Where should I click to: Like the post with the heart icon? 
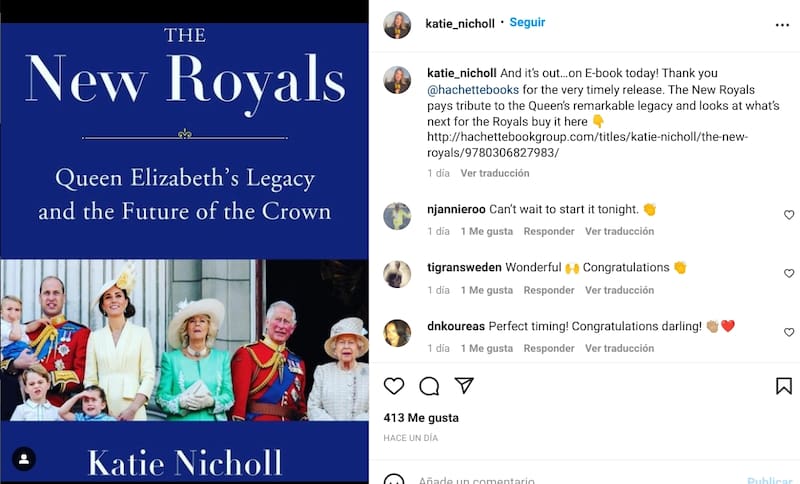tap(394, 386)
